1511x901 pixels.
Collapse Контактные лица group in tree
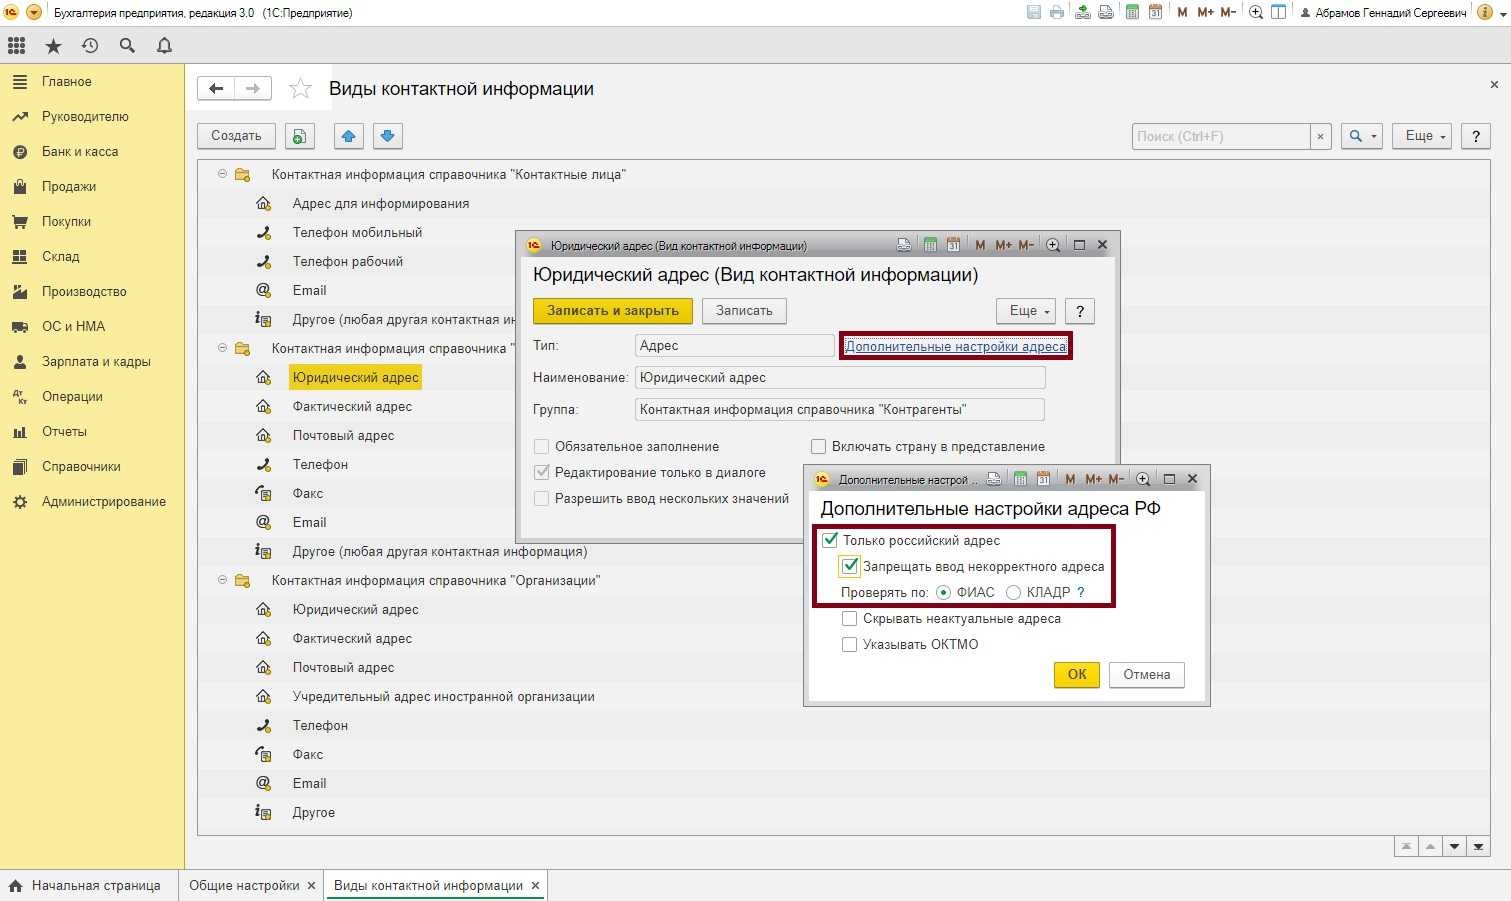pos(223,174)
